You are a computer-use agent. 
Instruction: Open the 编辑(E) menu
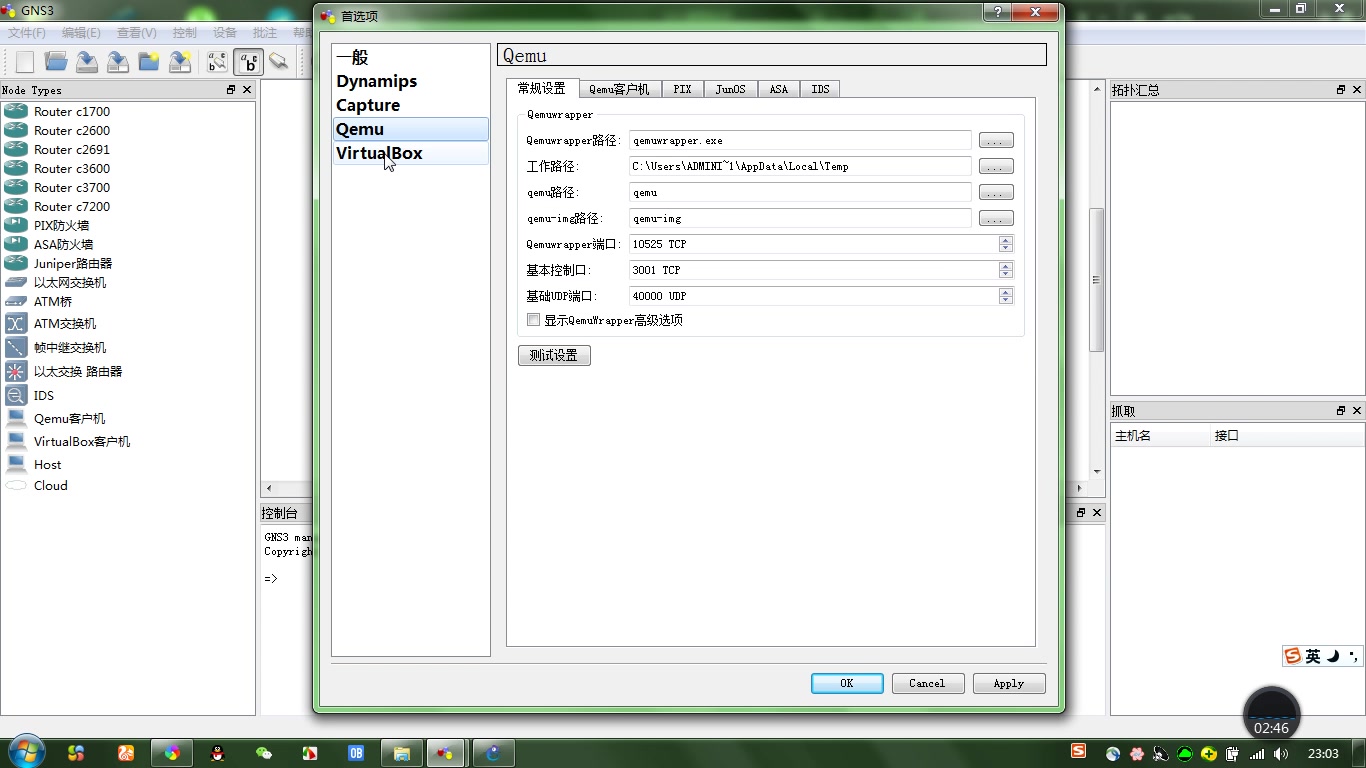coord(82,33)
